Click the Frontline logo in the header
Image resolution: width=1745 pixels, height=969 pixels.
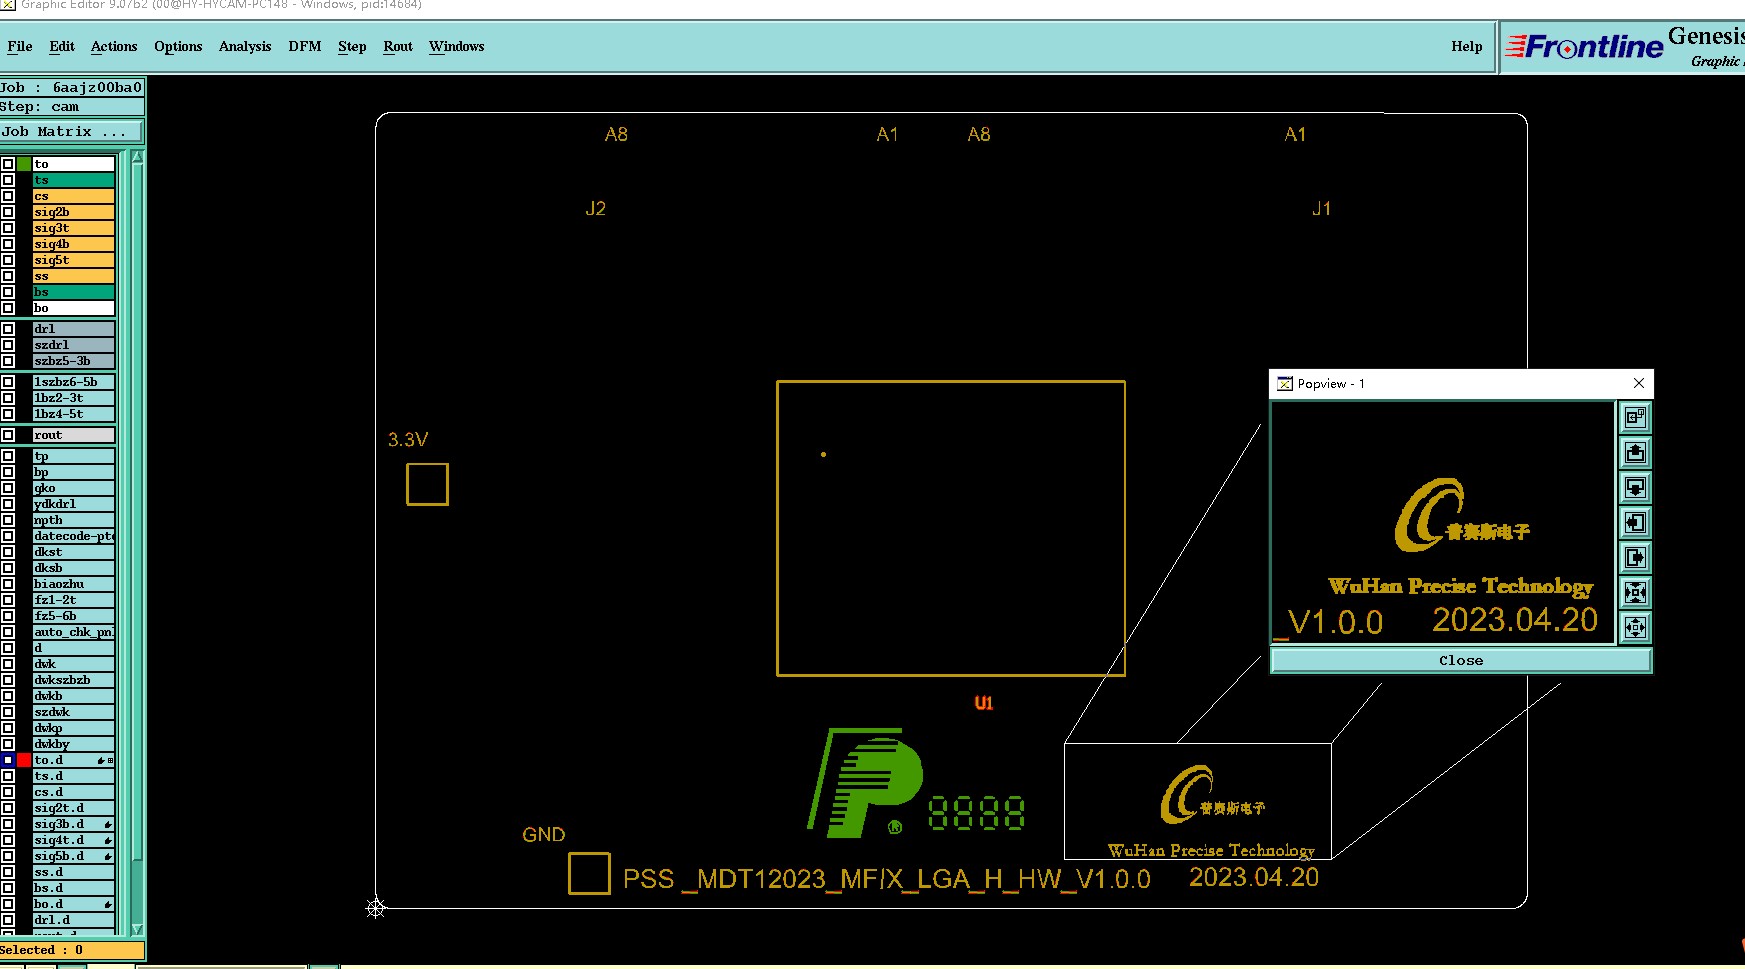point(1585,46)
